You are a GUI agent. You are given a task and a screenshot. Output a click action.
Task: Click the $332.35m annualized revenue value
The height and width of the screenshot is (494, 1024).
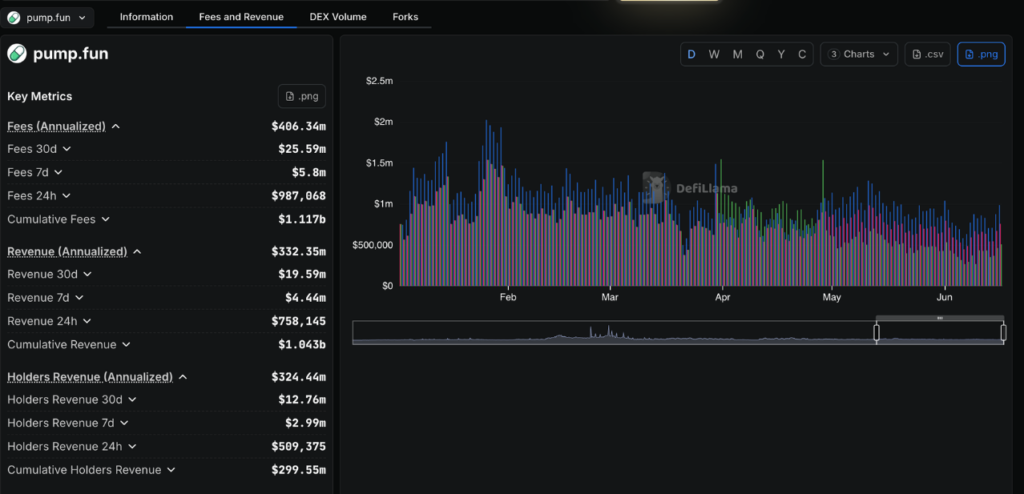298,252
